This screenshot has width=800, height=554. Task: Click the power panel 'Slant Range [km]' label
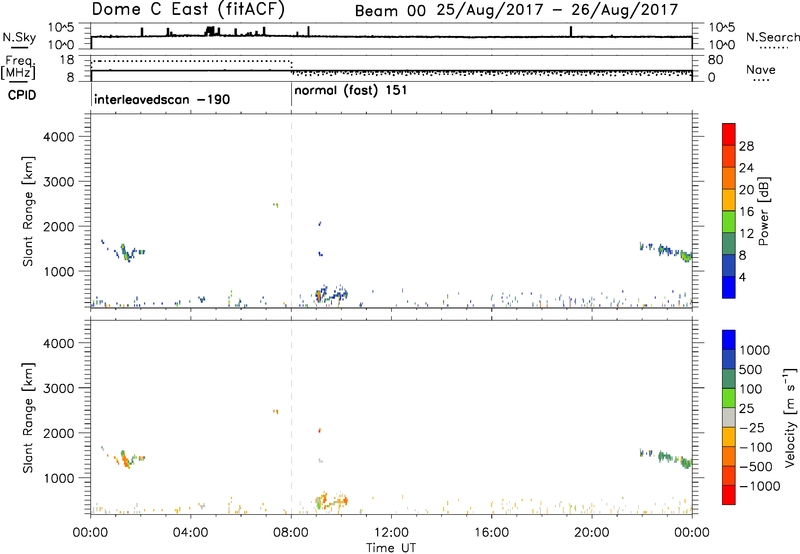28,211
